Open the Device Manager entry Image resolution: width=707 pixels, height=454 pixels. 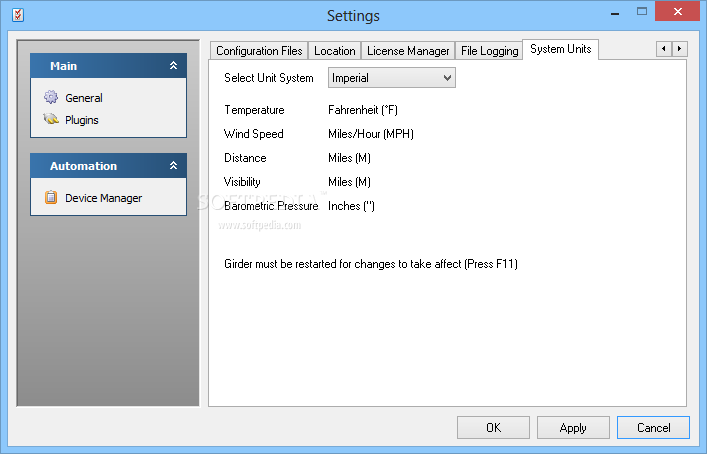point(103,198)
